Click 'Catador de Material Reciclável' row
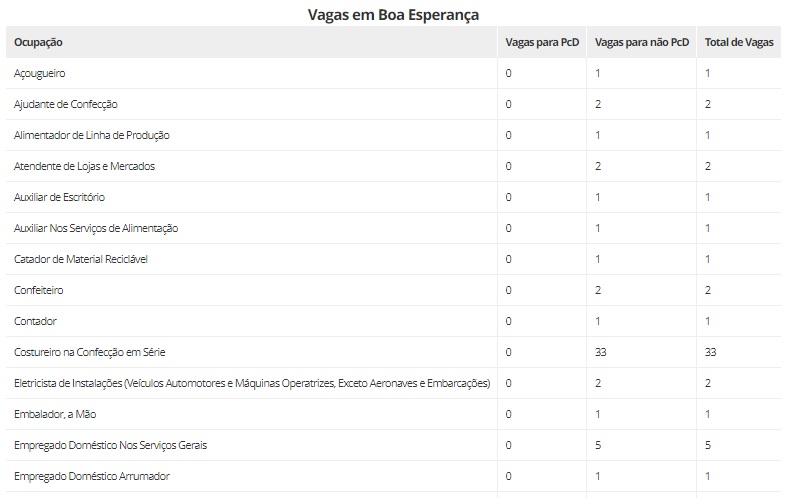The width and height of the screenshot is (804, 498). pyautogui.click(x=81, y=259)
